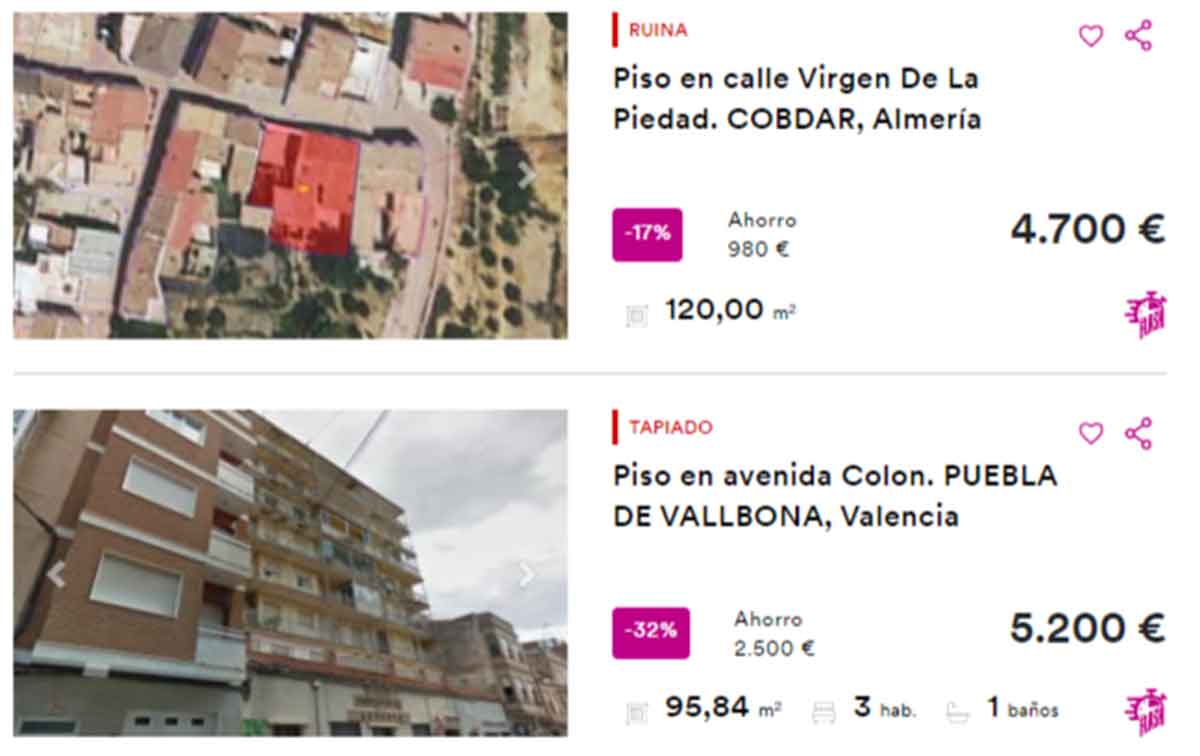Viewport: 1200px width, 756px height.
Task: Click the bathtub icon beside 1 baños
Action: tap(958, 711)
